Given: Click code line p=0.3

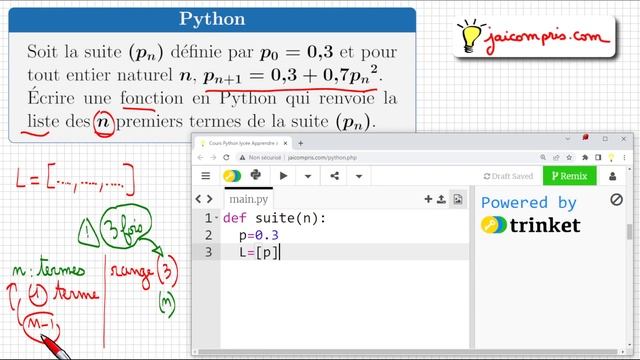Looking at the screenshot, I should pos(259,235).
